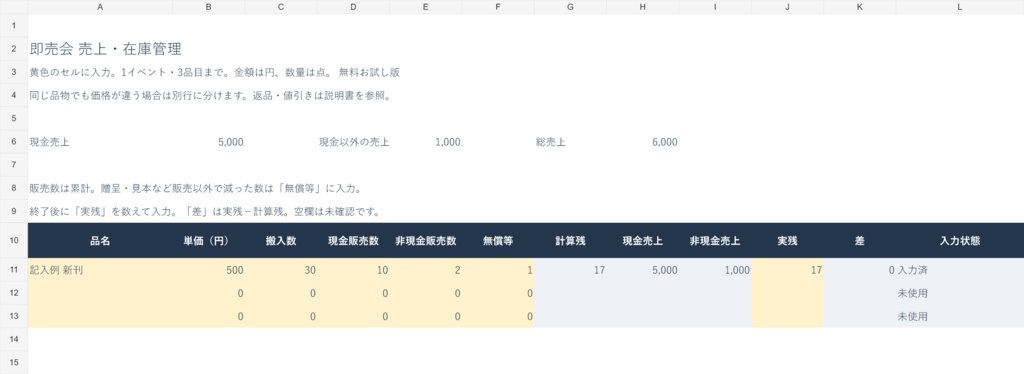Click the 現金売上 table header in row 10
The height and width of the screenshot is (374, 1024).
click(x=643, y=241)
